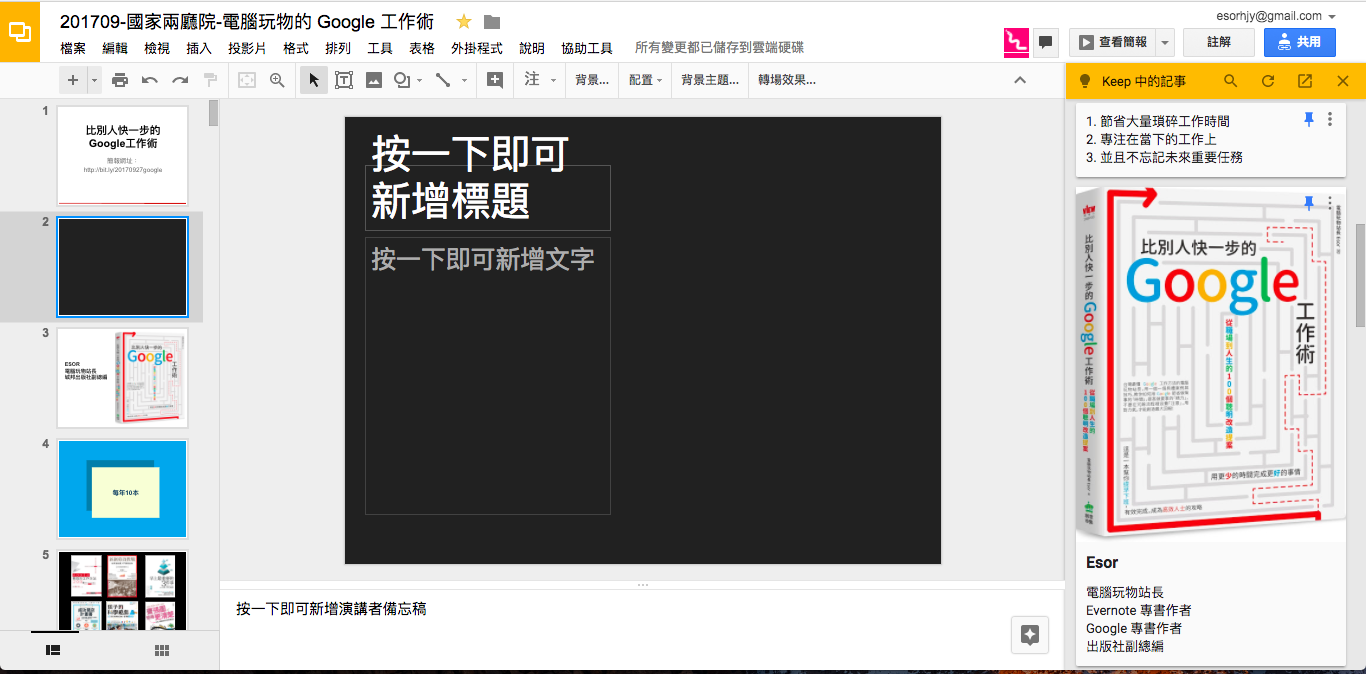Viewport: 1366px width, 674px height.
Task: Open the 注 input tools dropdown
Action: coord(540,80)
